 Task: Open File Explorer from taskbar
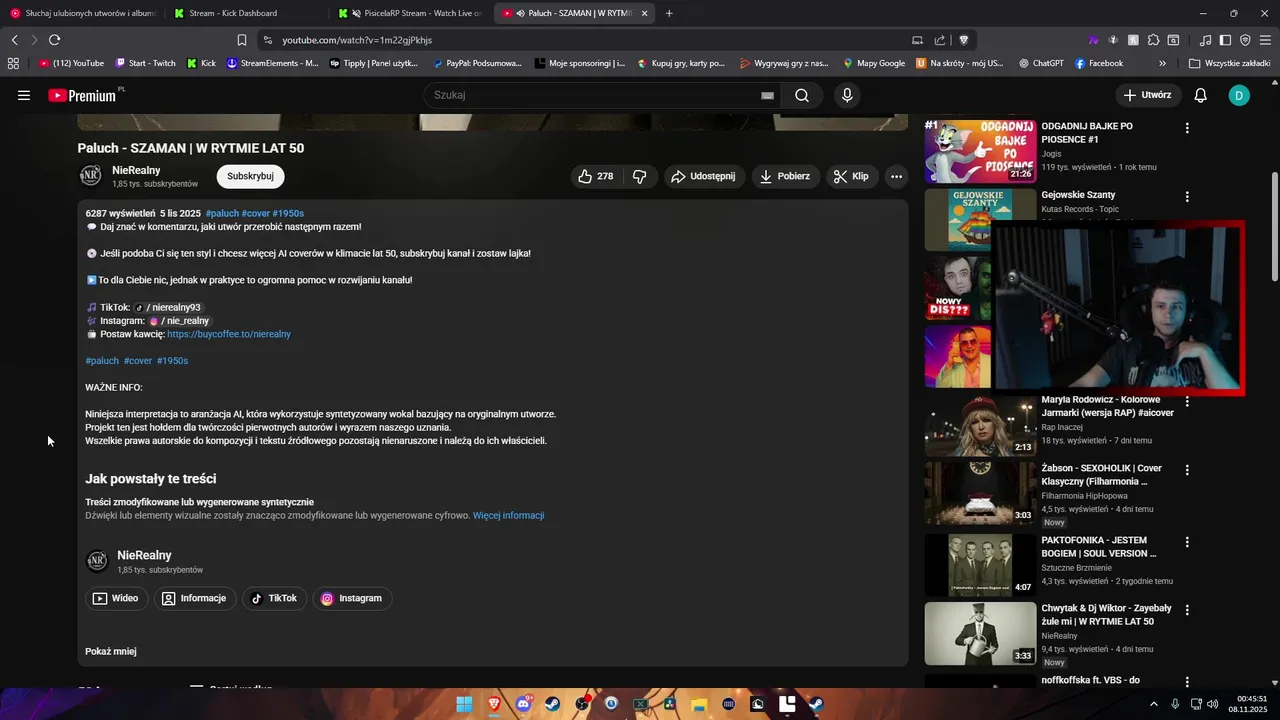699,704
